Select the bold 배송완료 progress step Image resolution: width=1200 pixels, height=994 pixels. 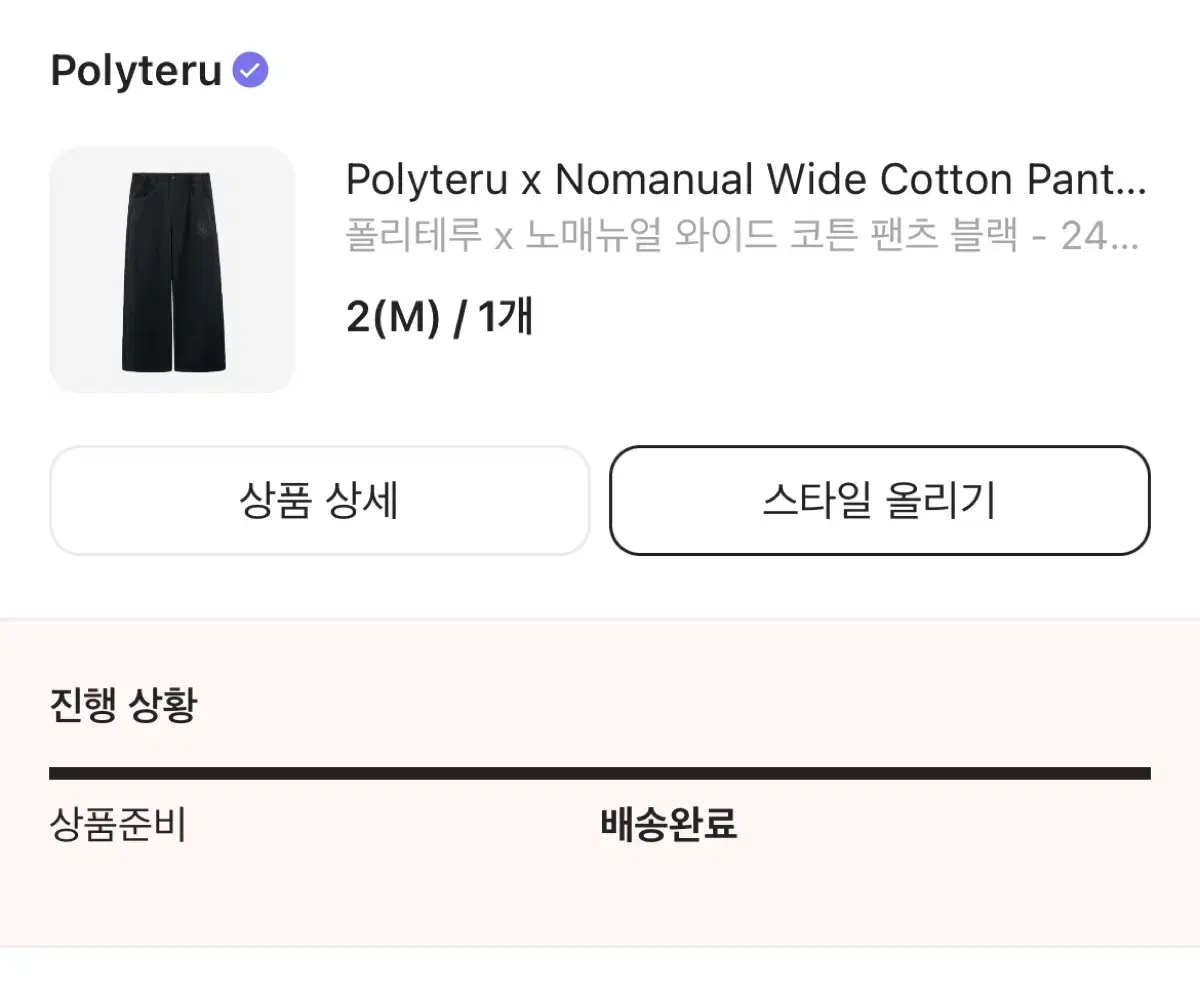click(669, 826)
